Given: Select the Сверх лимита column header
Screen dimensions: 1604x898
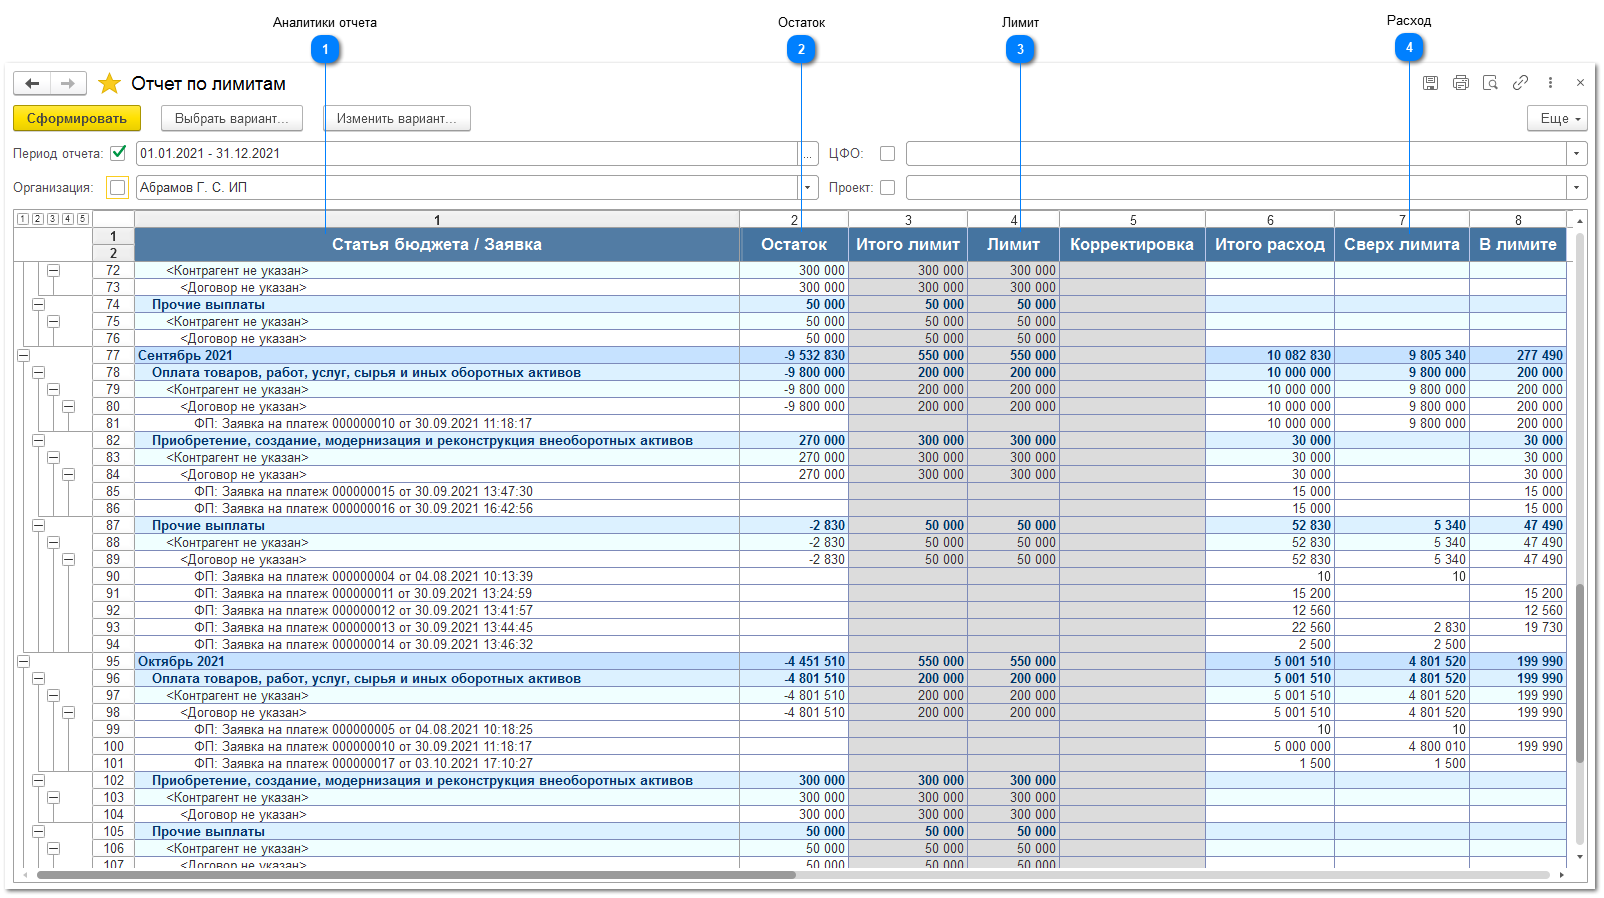Looking at the screenshot, I should pyautogui.click(x=1402, y=244).
